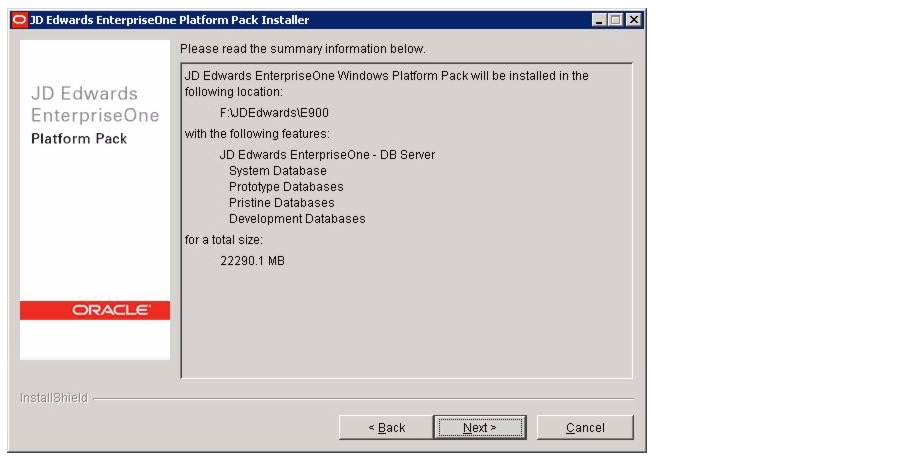
Task: Close the Platform Pack Installer window
Action: 633,20
